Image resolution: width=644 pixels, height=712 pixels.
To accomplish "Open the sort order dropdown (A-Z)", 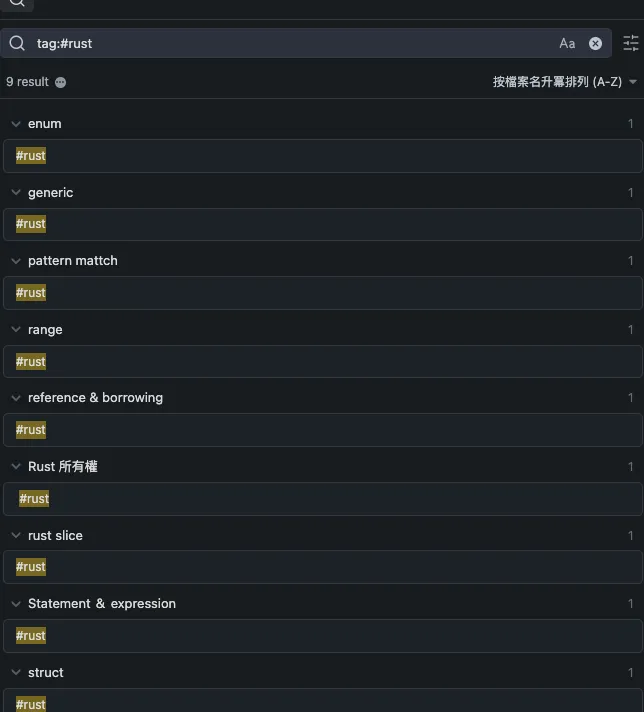I will [565, 82].
